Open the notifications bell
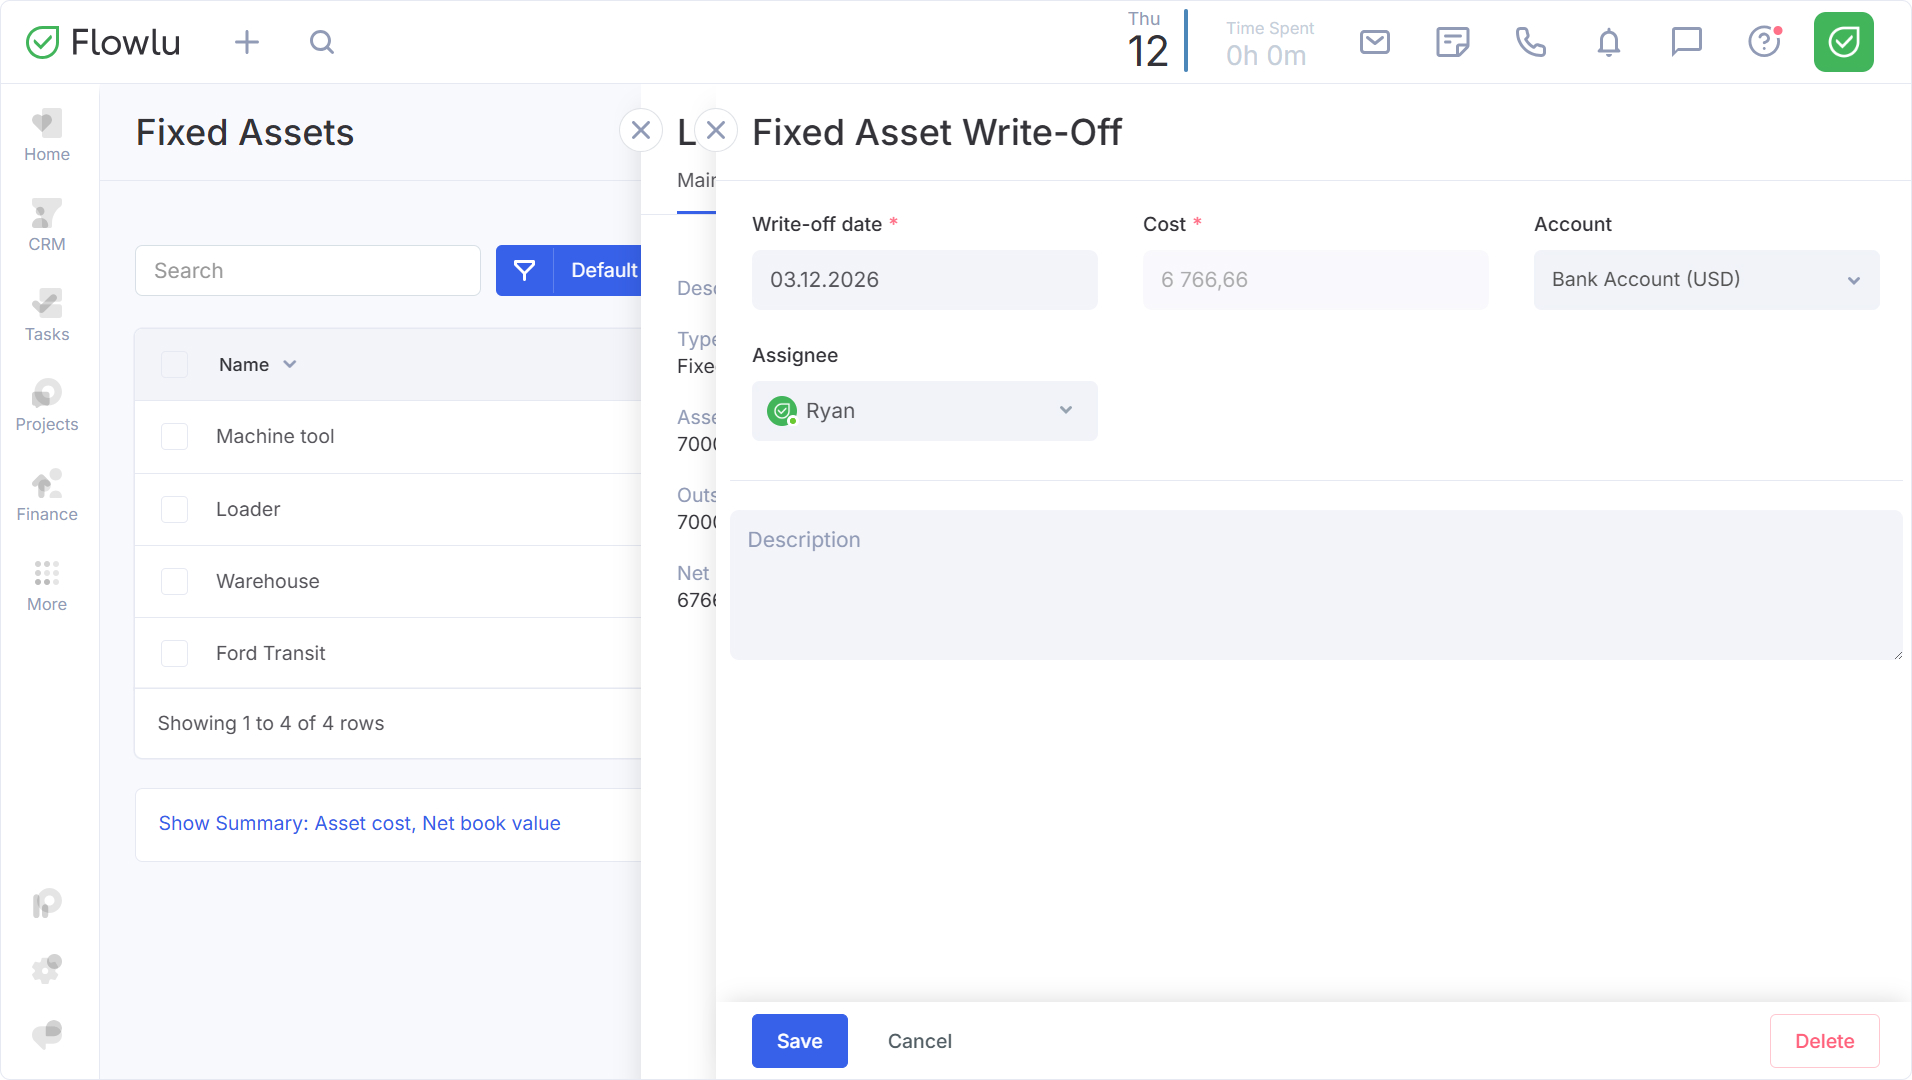The image size is (1912, 1080). coord(1608,42)
